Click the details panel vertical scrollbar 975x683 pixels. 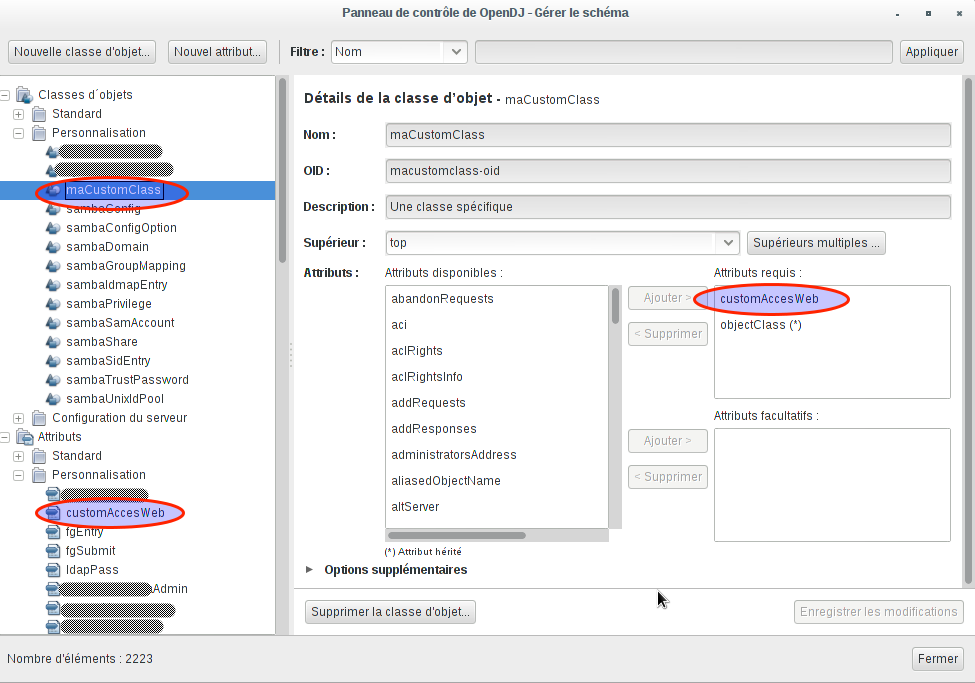pyautogui.click(x=968, y=331)
